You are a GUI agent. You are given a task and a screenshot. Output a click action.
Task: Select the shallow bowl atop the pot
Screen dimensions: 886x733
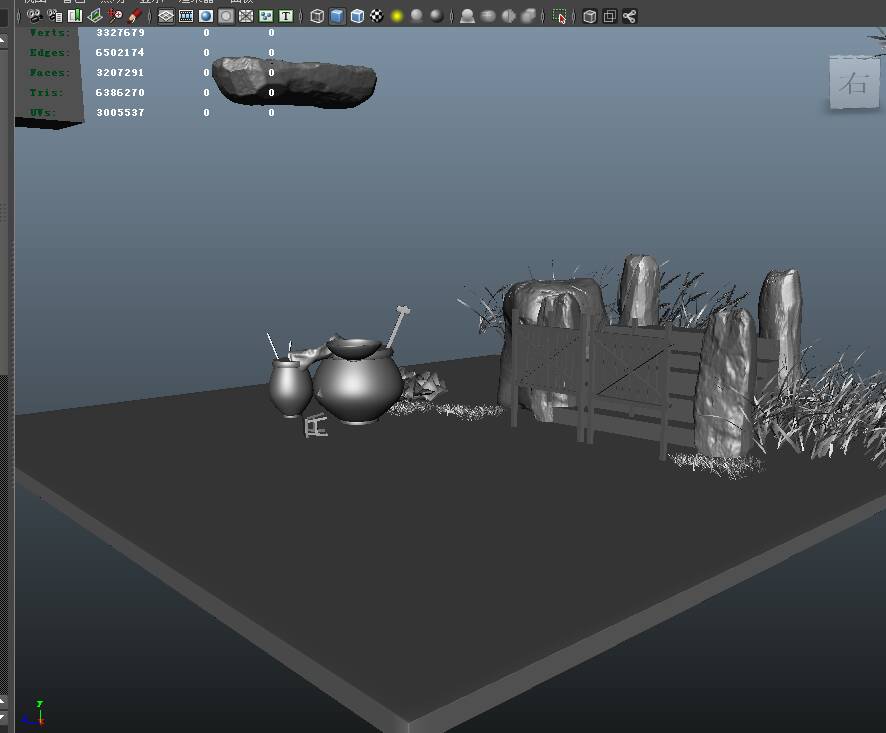[x=354, y=348]
